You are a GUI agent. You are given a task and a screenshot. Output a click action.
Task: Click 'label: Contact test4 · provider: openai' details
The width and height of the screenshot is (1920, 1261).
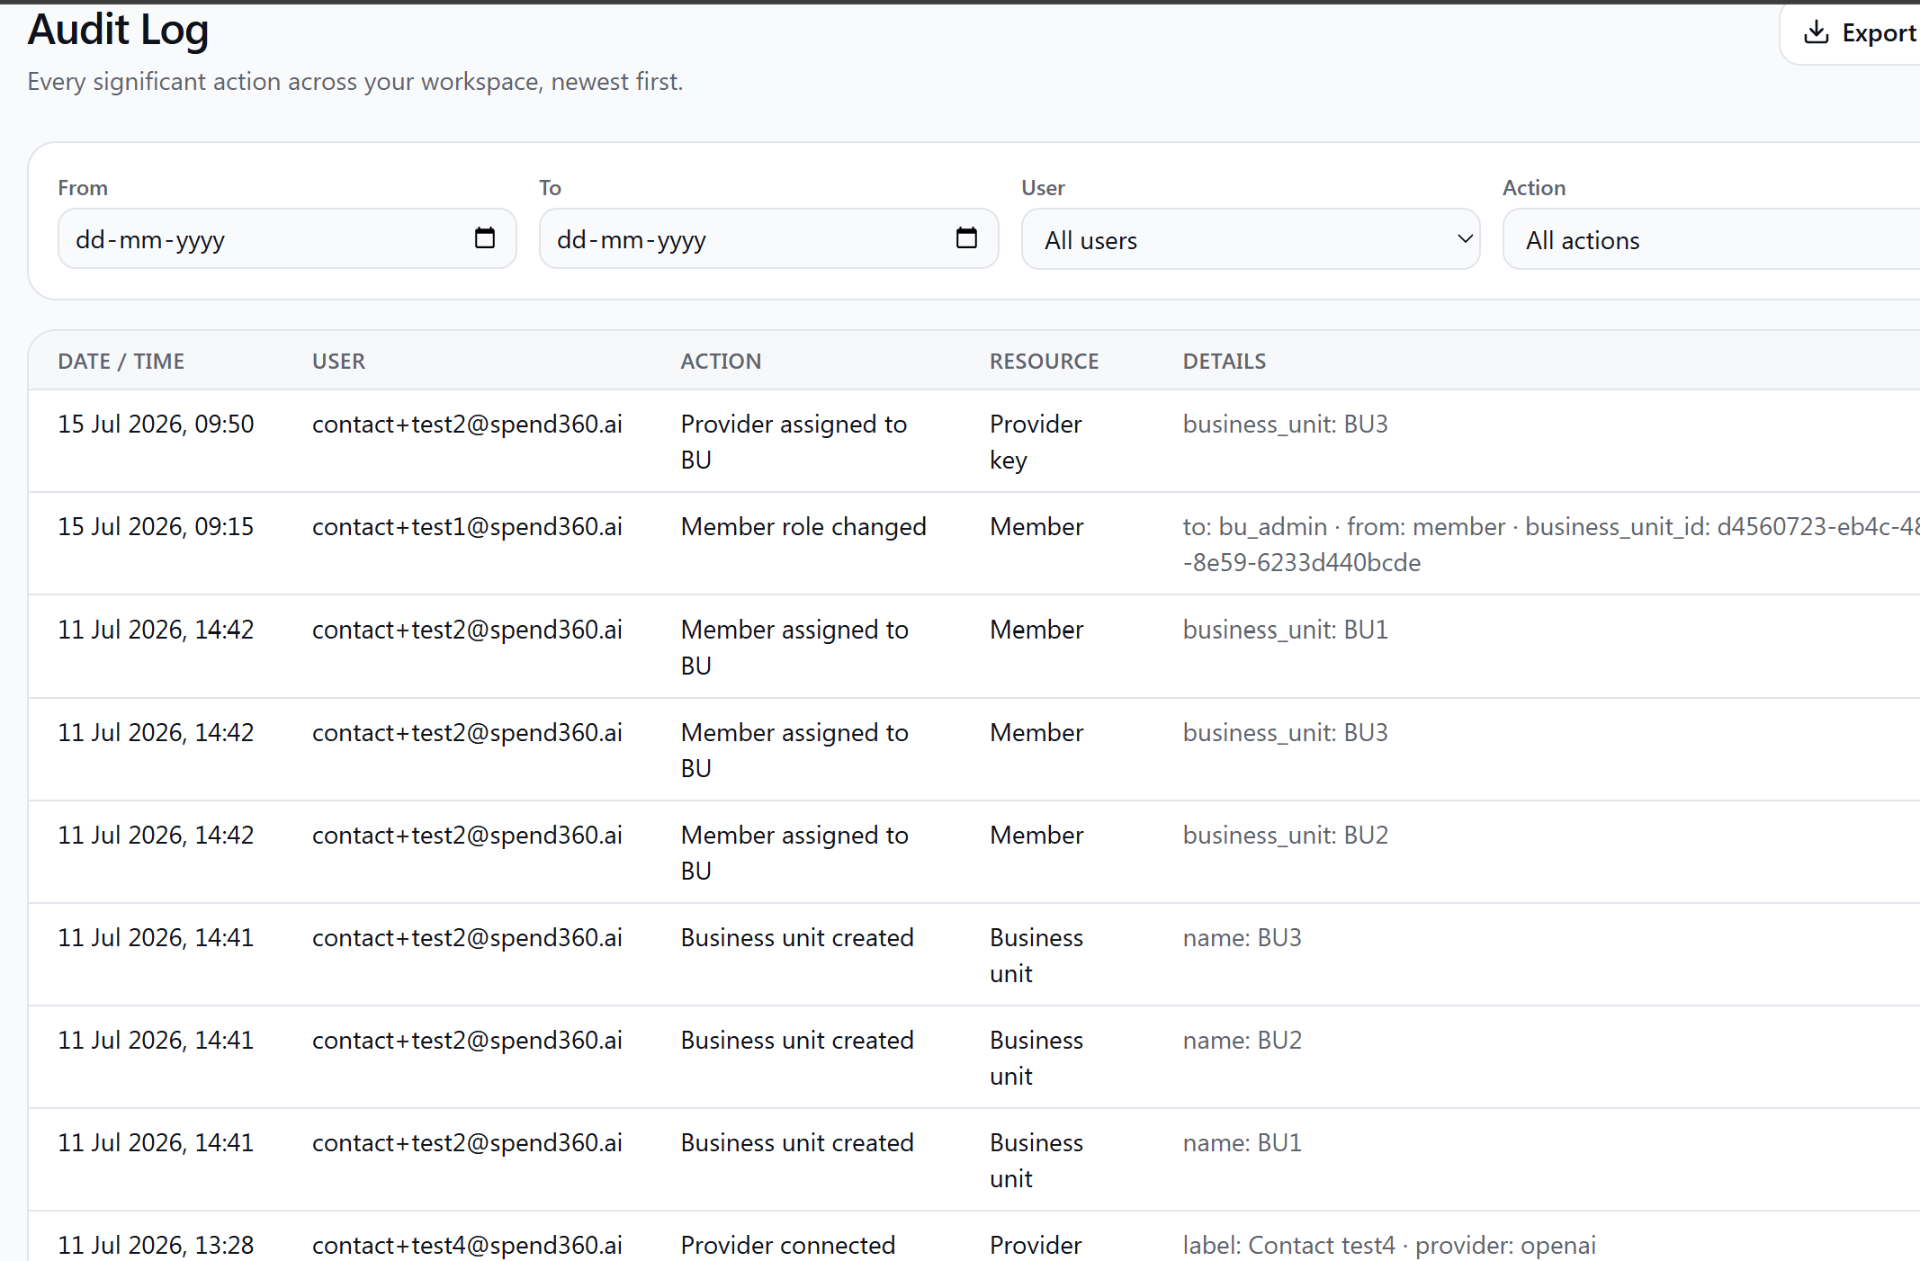(1389, 1245)
